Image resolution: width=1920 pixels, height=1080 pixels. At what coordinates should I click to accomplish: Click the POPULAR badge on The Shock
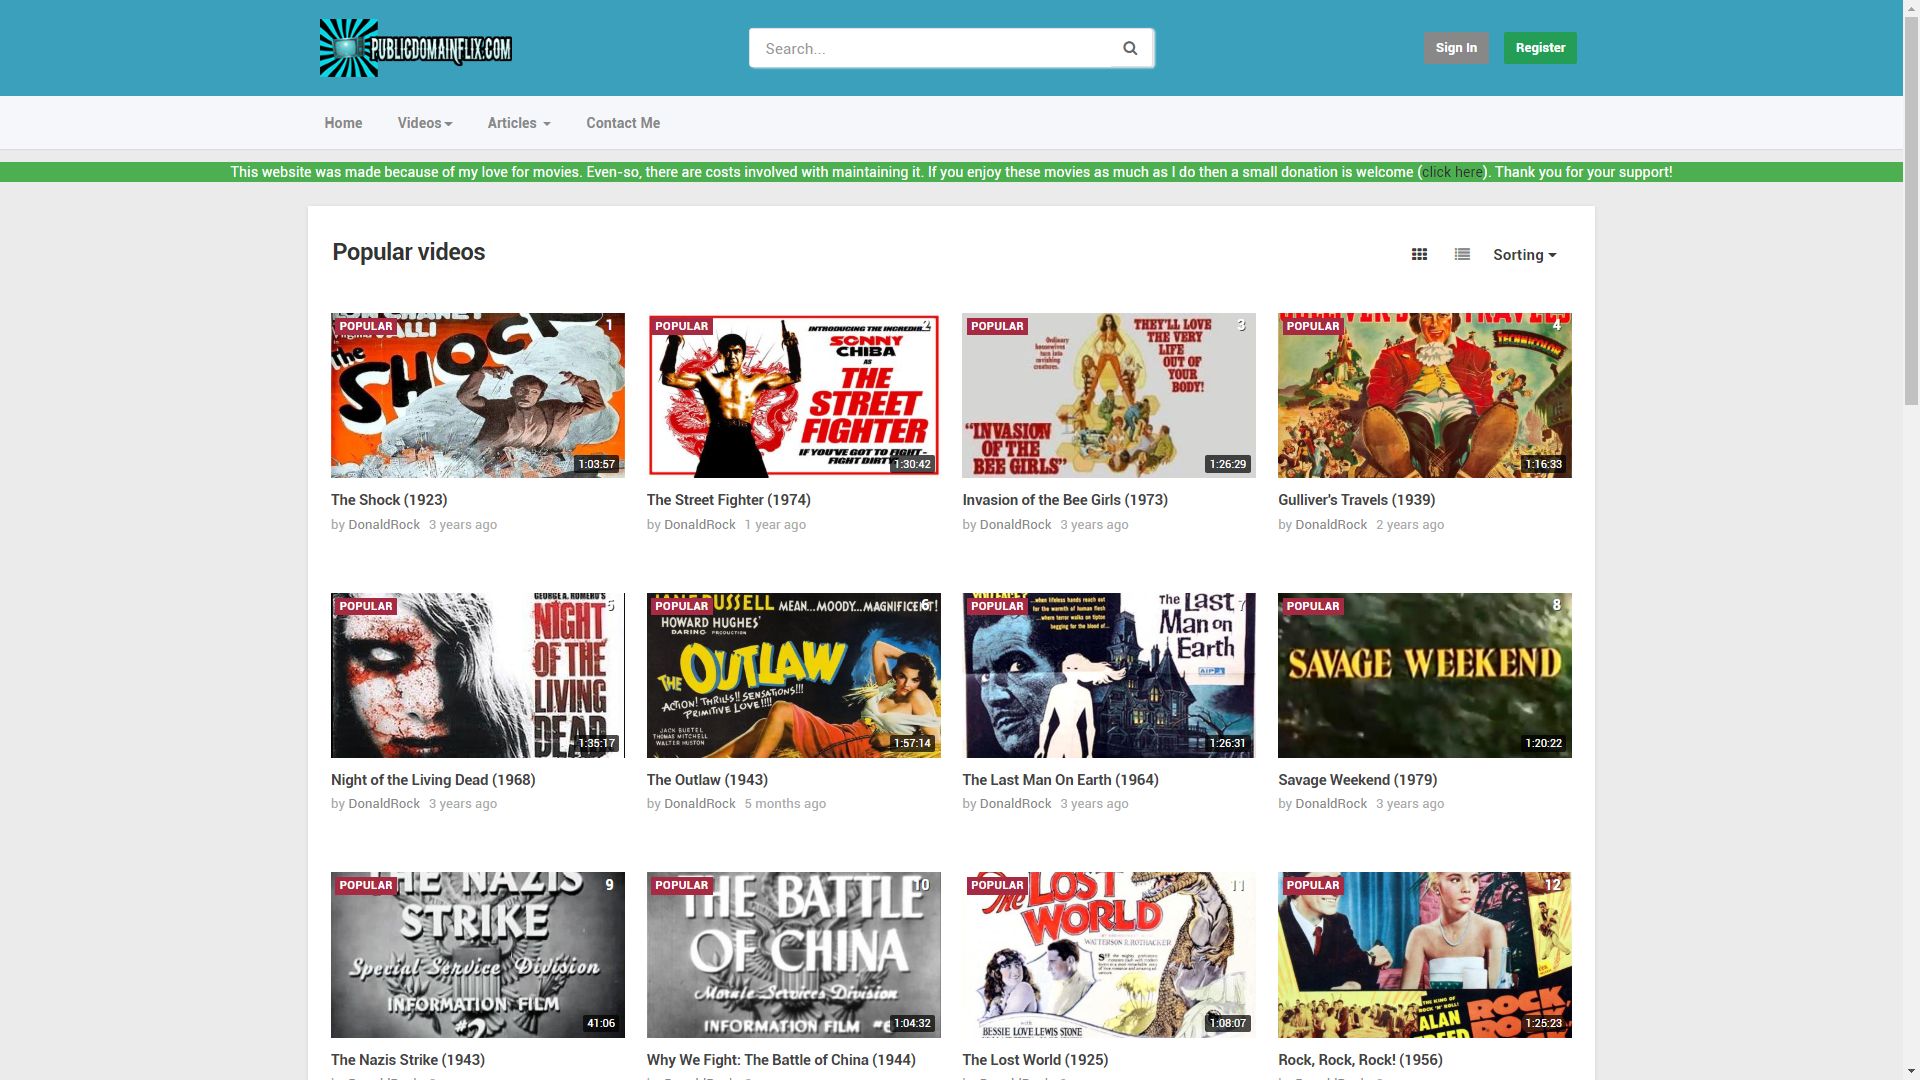(365, 326)
